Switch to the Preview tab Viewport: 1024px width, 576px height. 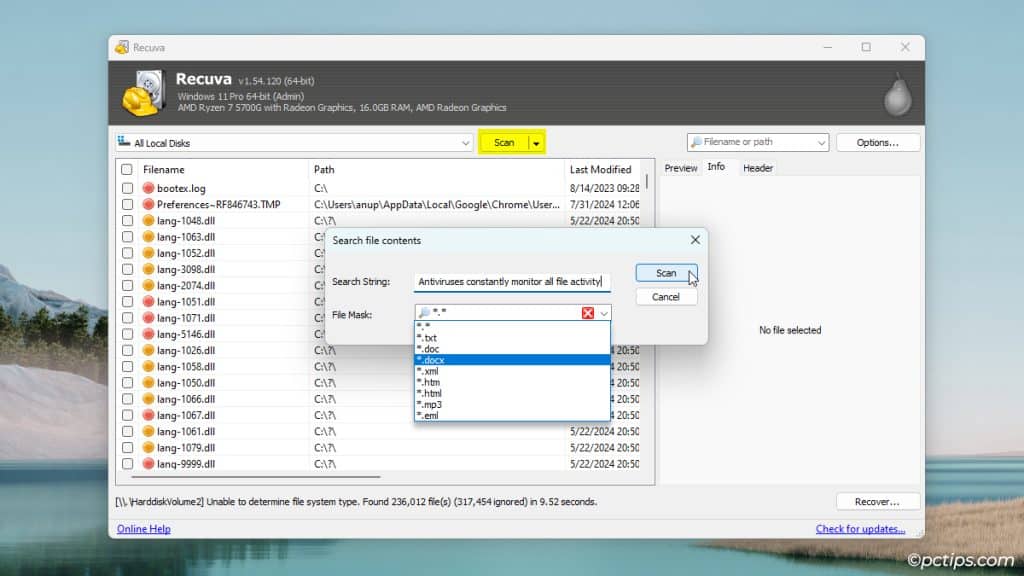[x=680, y=168]
